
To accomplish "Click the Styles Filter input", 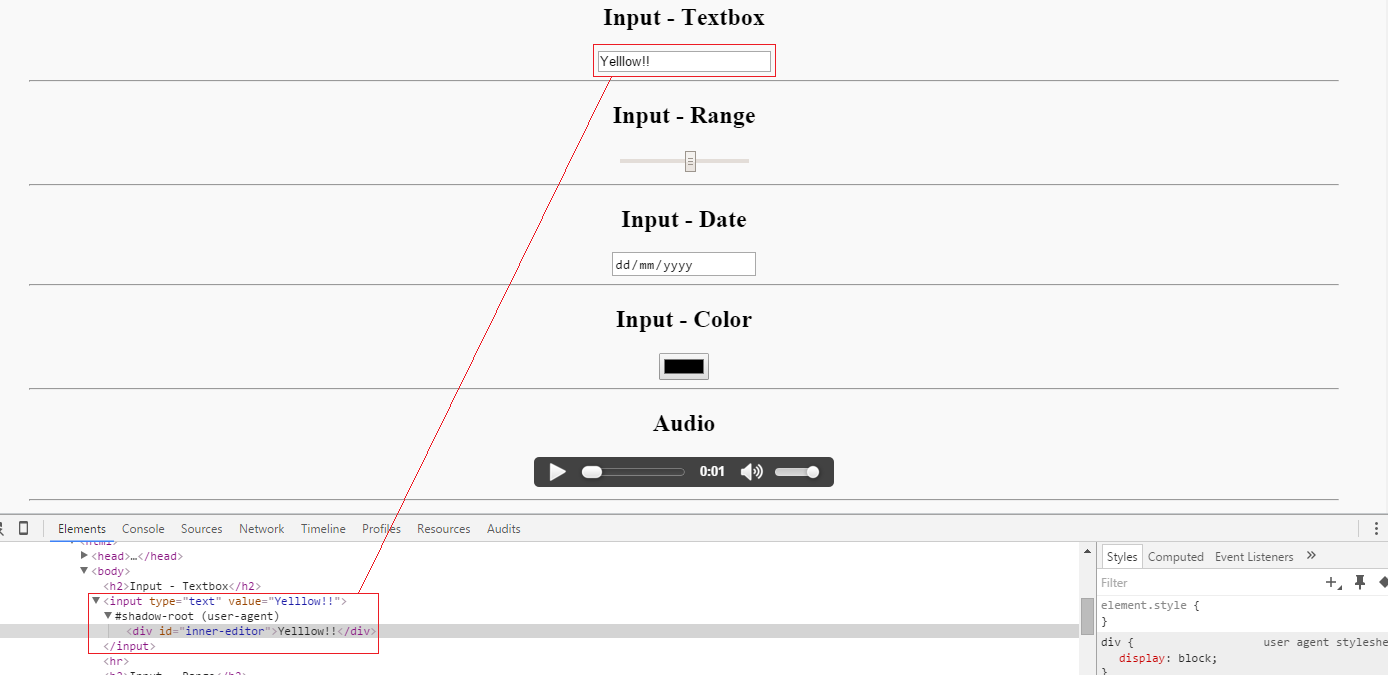I will 1210,582.
